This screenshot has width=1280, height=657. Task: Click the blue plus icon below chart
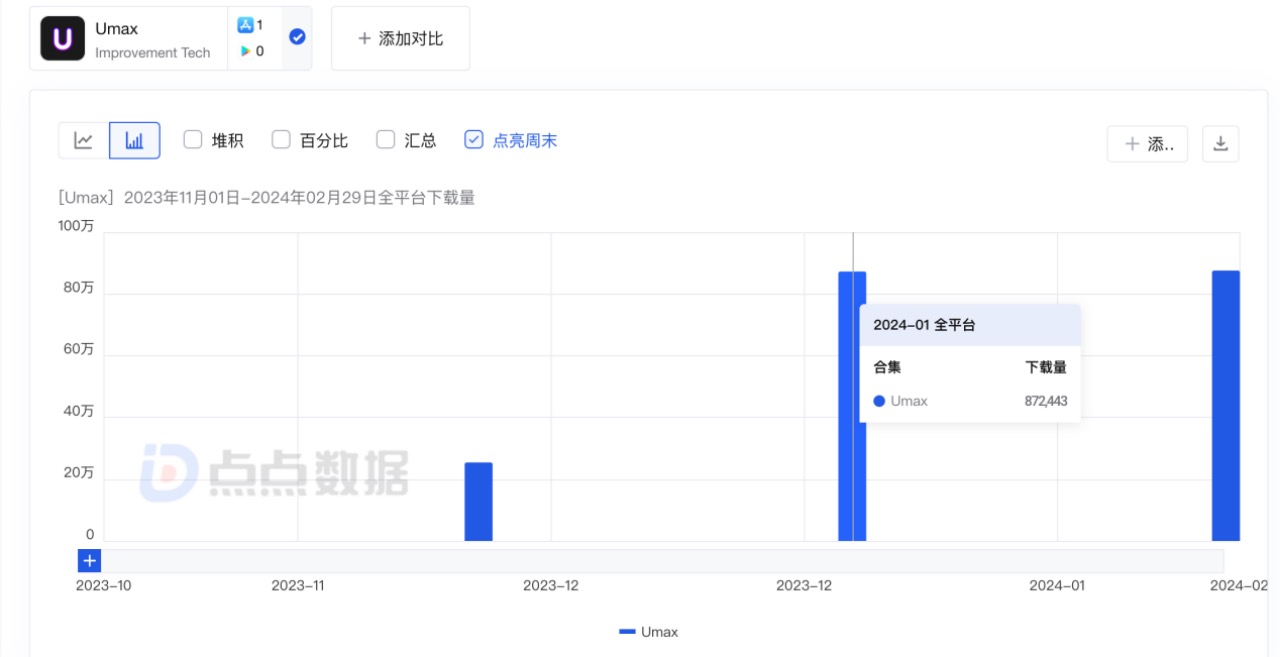(x=89, y=561)
